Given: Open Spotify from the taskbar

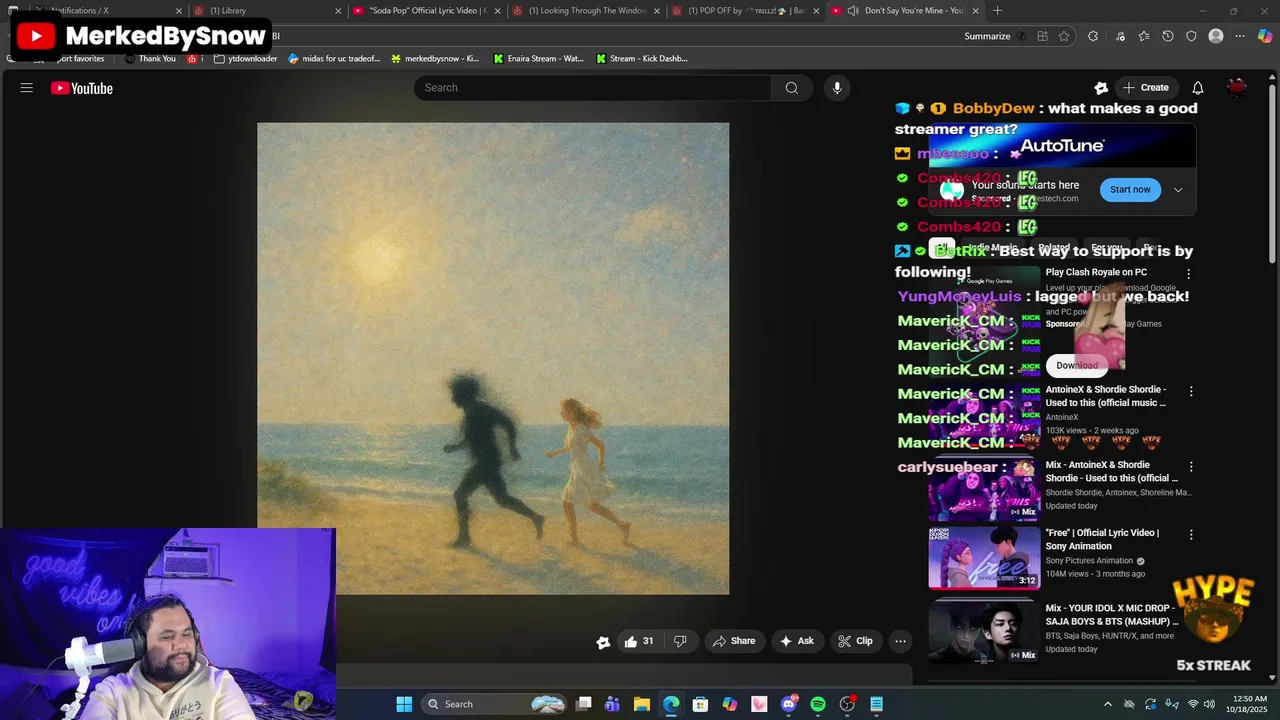Looking at the screenshot, I should point(818,704).
